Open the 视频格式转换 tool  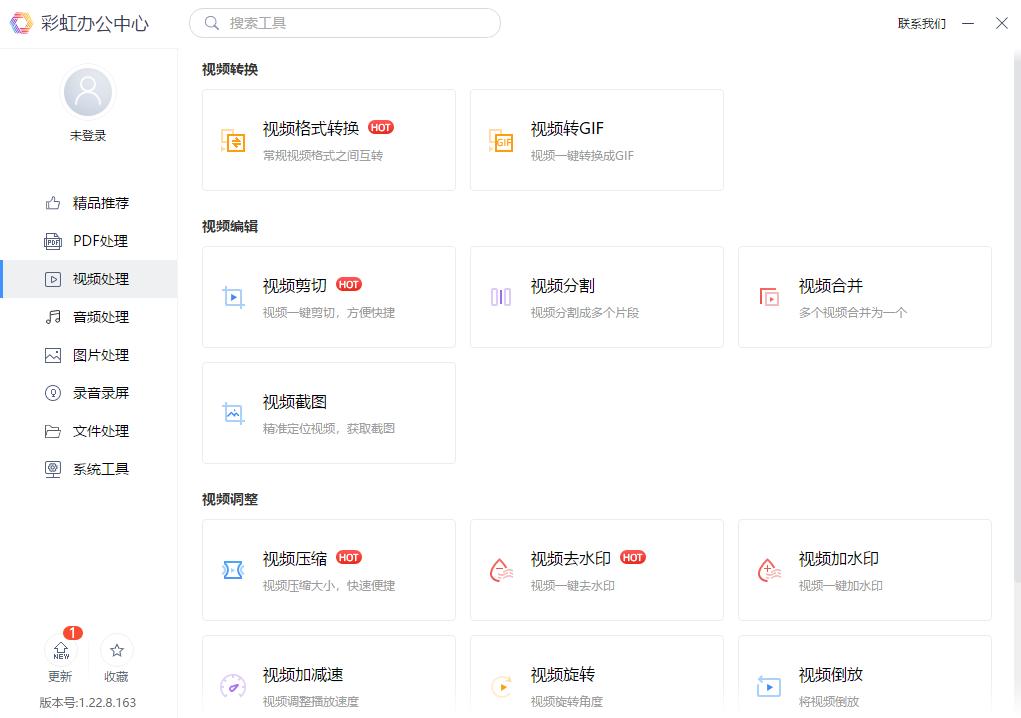click(x=328, y=140)
